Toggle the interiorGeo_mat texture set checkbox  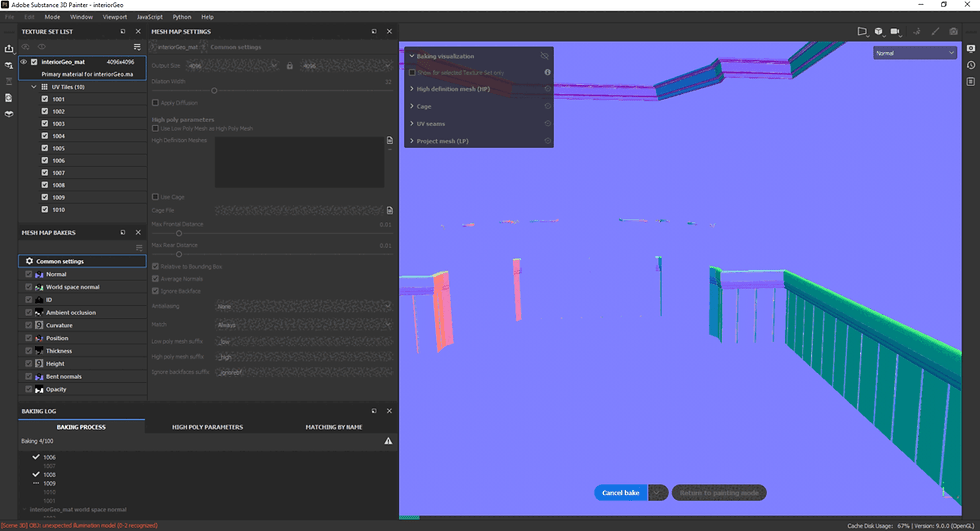pyautogui.click(x=34, y=62)
